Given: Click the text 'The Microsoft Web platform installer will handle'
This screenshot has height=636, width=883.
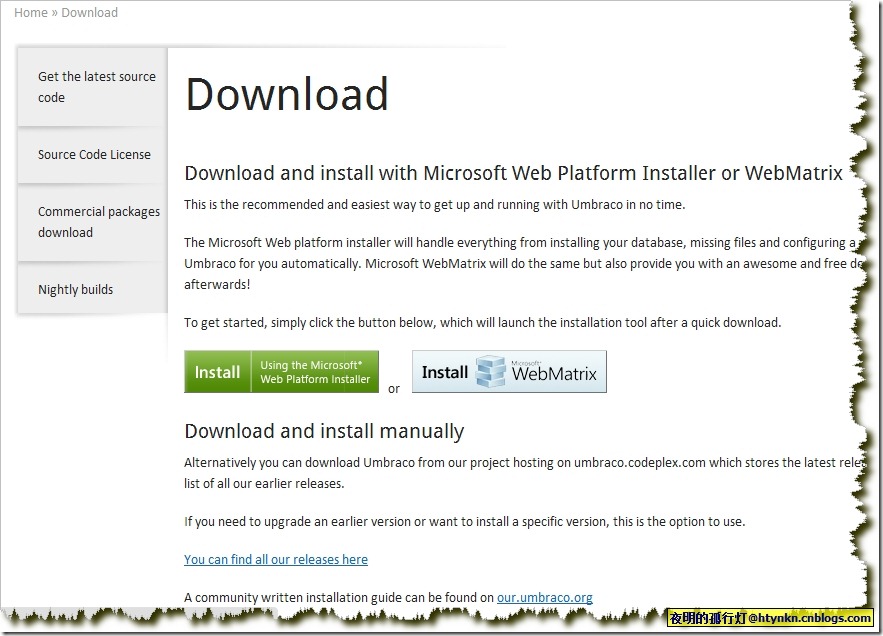Looking at the screenshot, I should [319, 243].
